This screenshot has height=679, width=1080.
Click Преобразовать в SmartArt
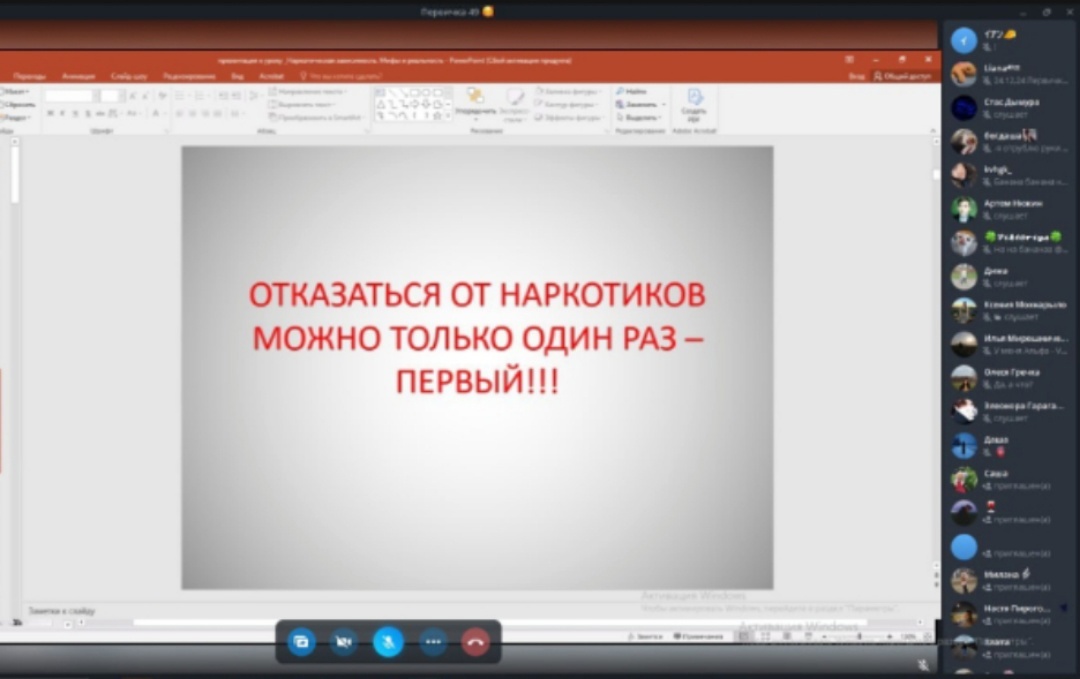point(317,117)
